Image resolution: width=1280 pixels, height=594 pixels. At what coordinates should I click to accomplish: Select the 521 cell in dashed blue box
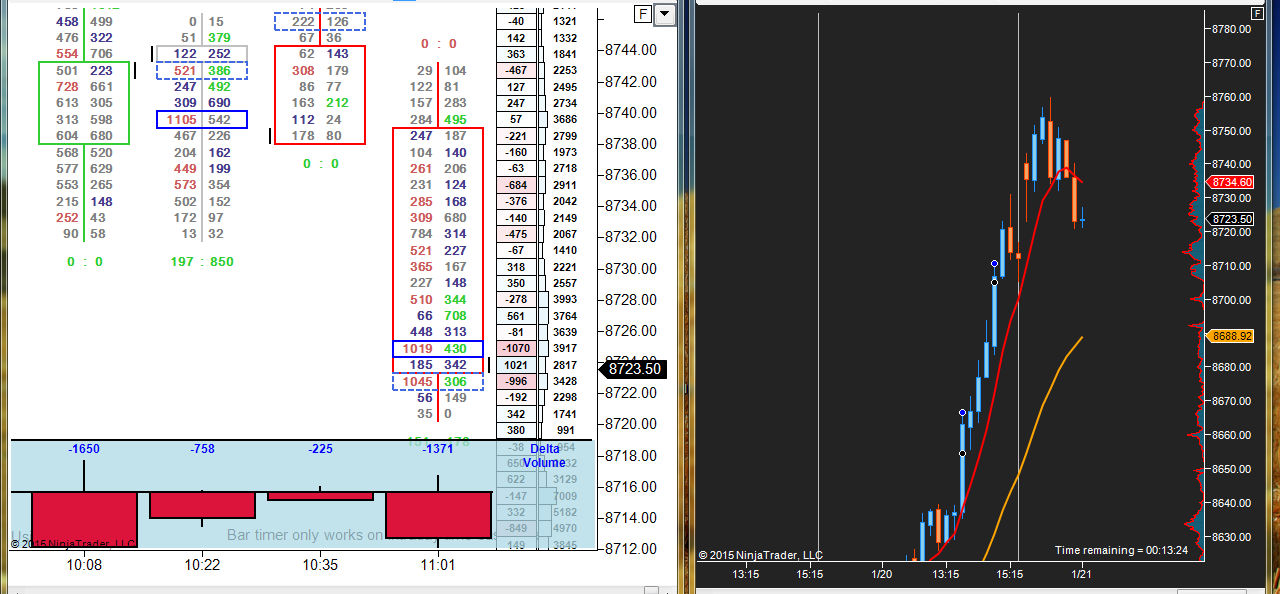184,71
